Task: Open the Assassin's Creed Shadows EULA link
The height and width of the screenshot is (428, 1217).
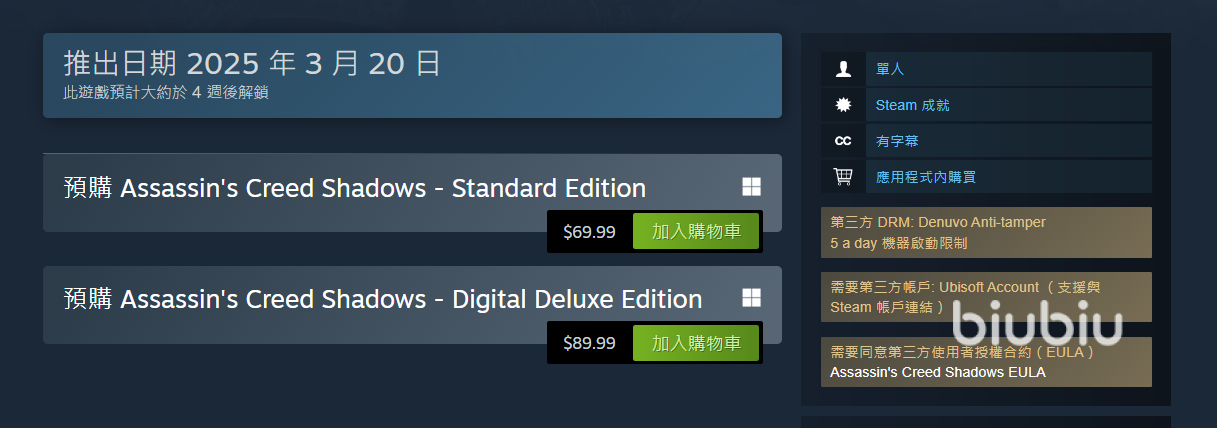Action: [937, 372]
